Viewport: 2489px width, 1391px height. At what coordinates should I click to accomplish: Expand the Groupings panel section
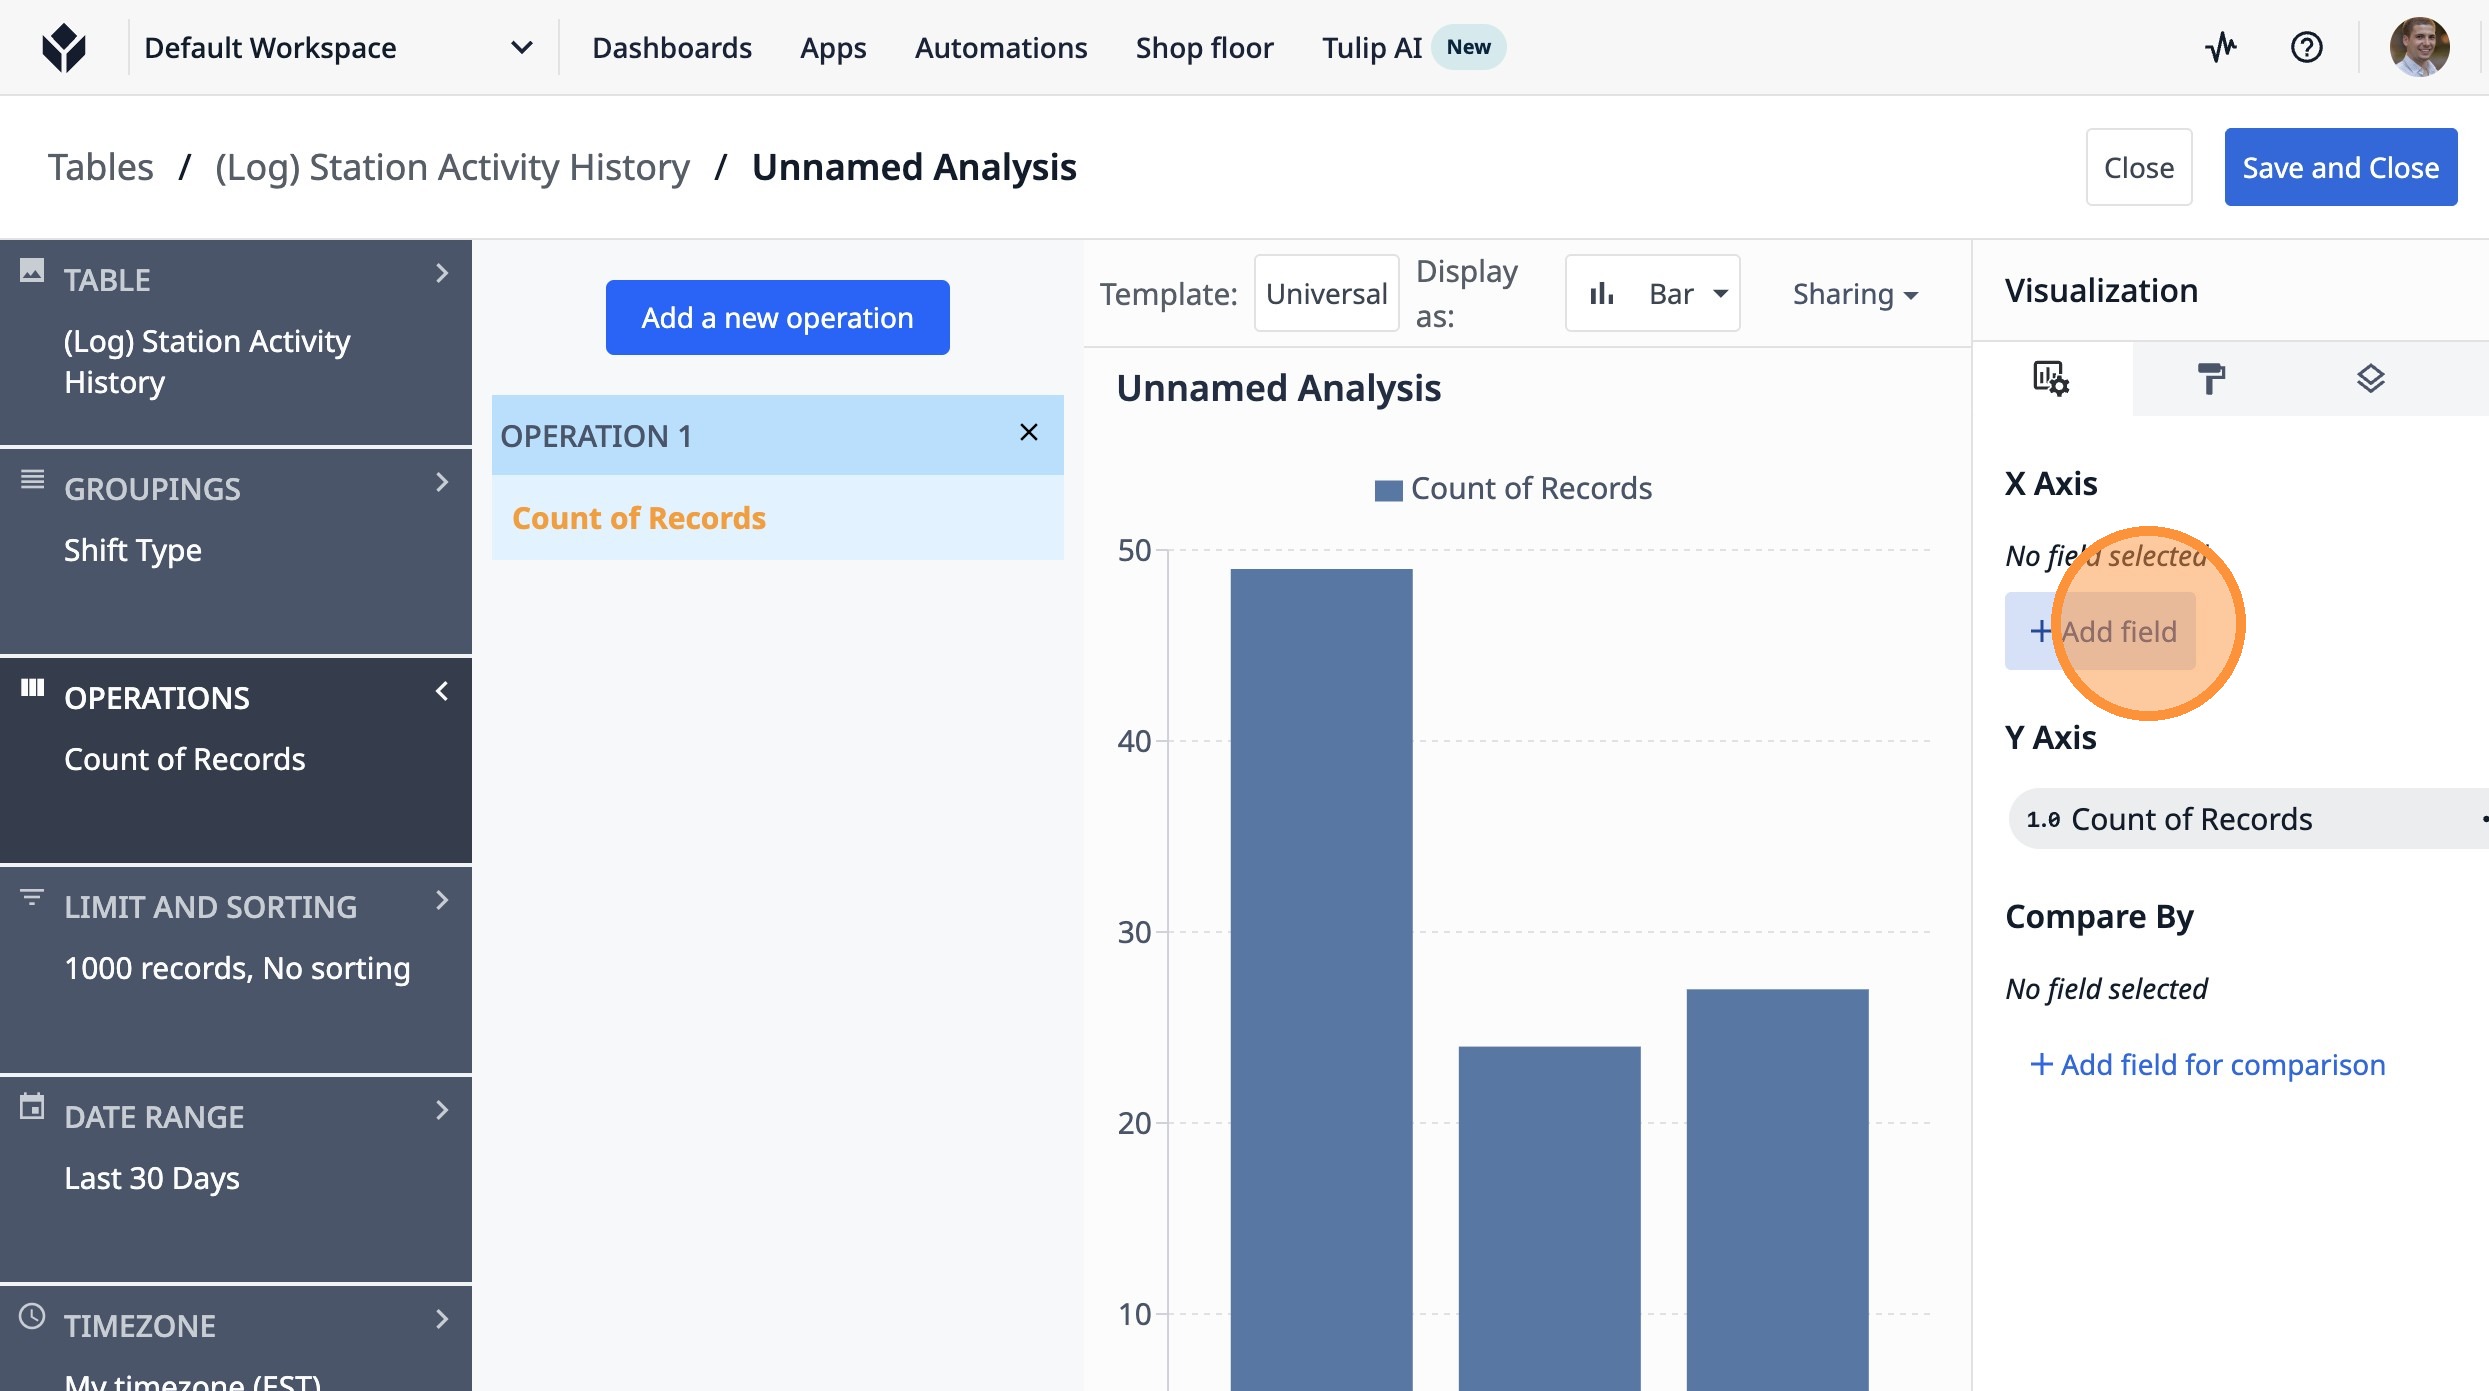pos(441,483)
